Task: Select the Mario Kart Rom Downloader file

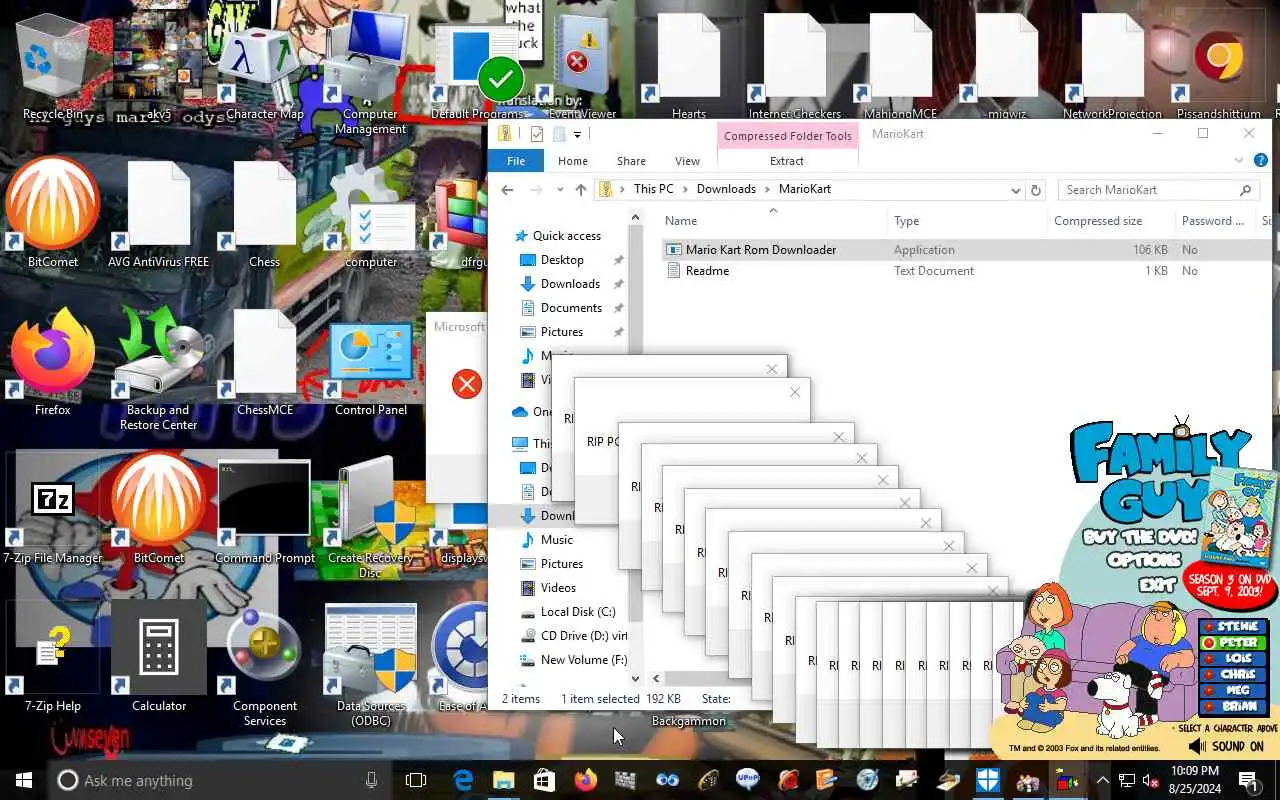Action: pyautogui.click(x=760, y=250)
